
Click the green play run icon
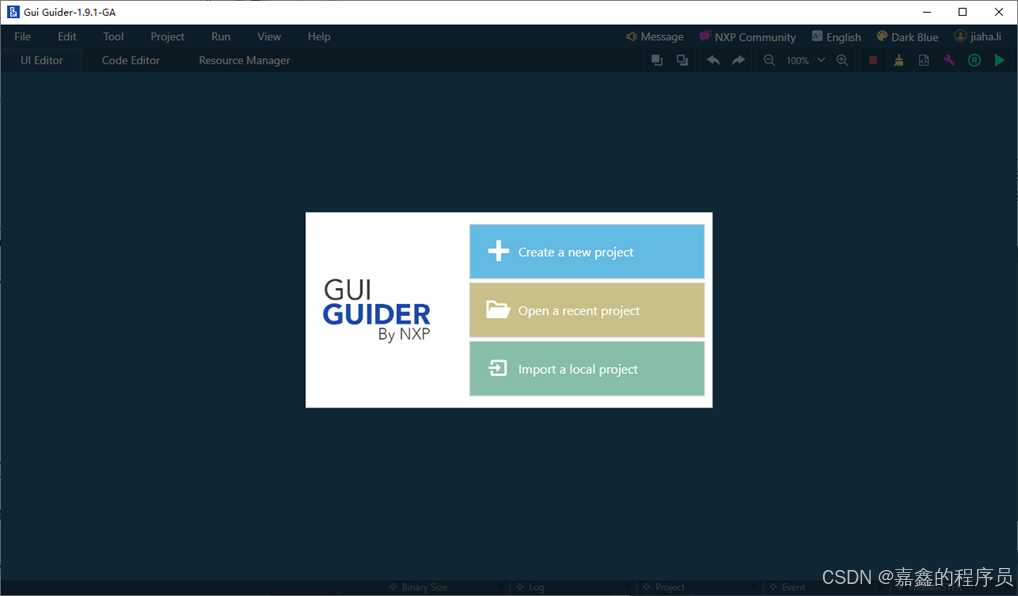[x=999, y=60]
